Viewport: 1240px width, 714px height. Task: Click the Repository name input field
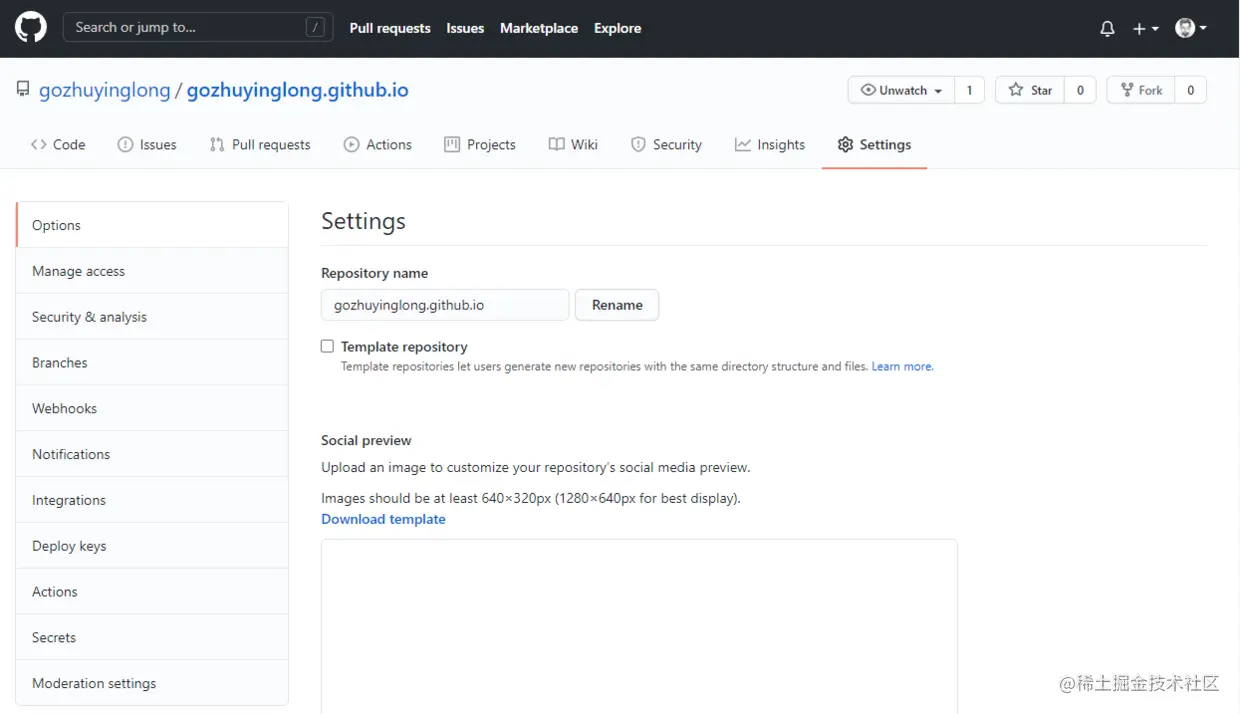pyautogui.click(x=445, y=305)
